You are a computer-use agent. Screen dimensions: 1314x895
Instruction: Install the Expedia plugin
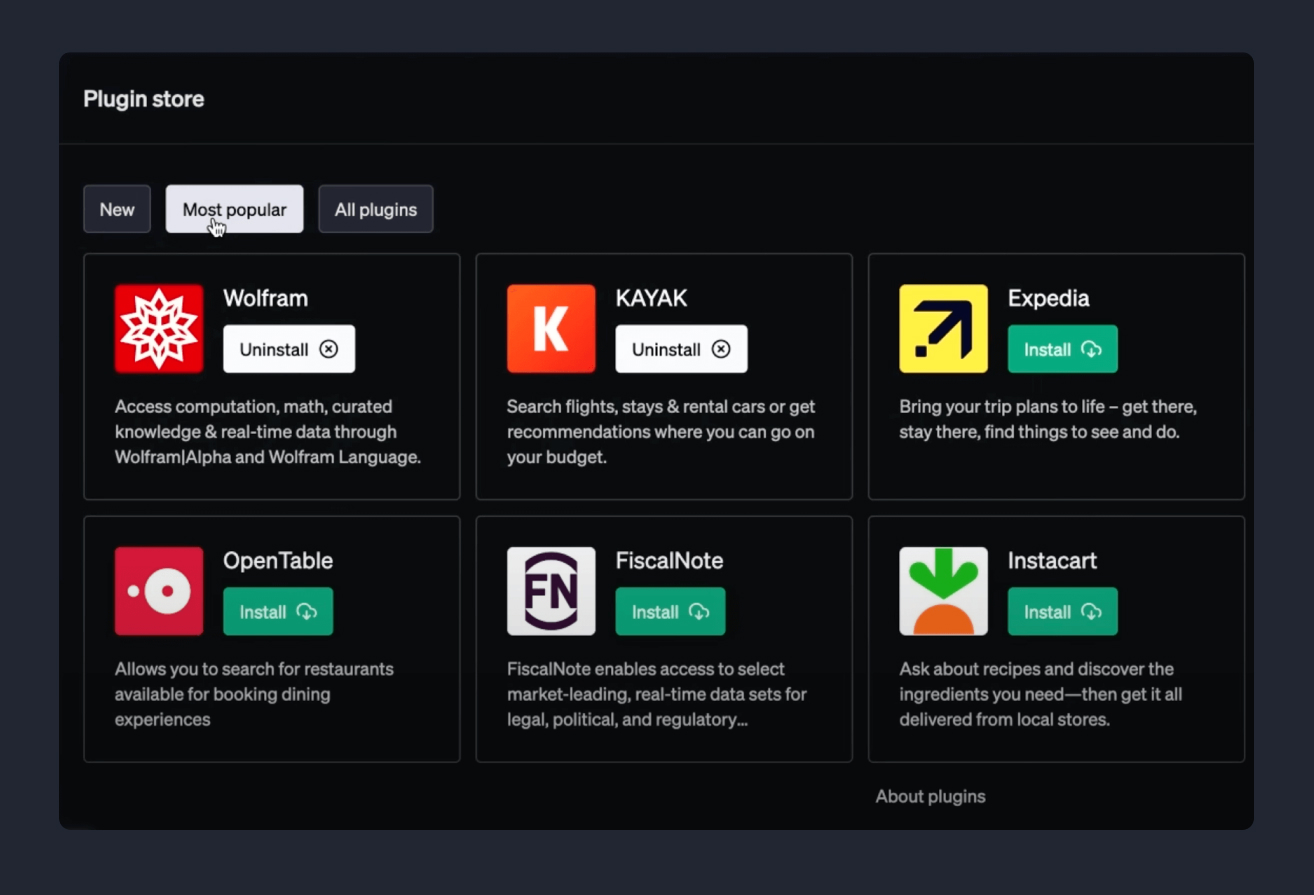click(x=1062, y=349)
